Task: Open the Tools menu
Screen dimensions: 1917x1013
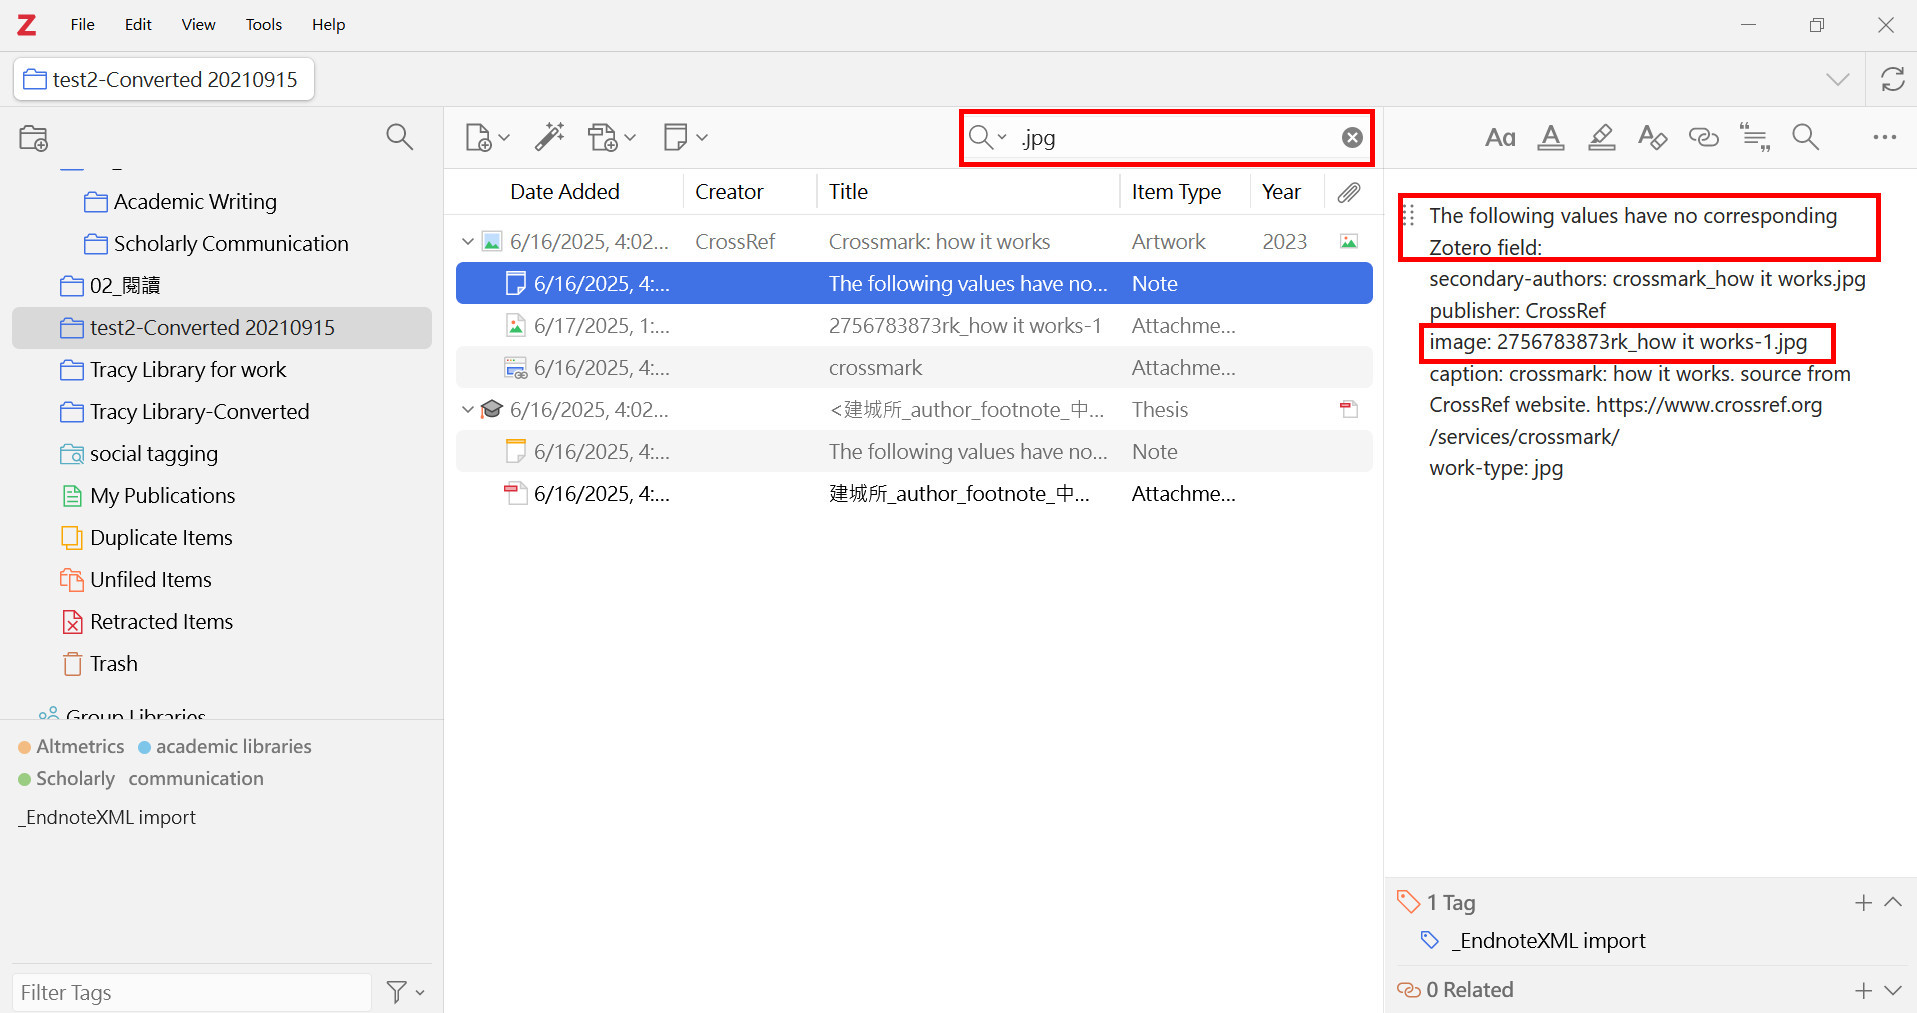Action: pos(264,24)
